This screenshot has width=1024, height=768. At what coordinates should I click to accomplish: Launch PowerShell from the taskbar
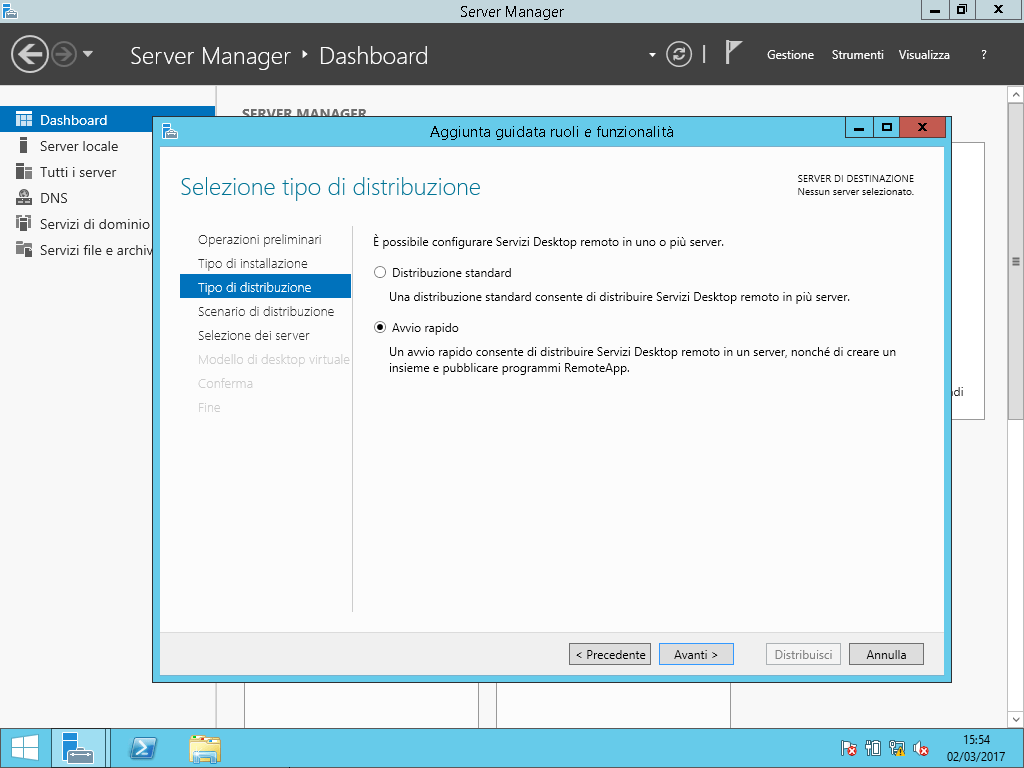(144, 748)
